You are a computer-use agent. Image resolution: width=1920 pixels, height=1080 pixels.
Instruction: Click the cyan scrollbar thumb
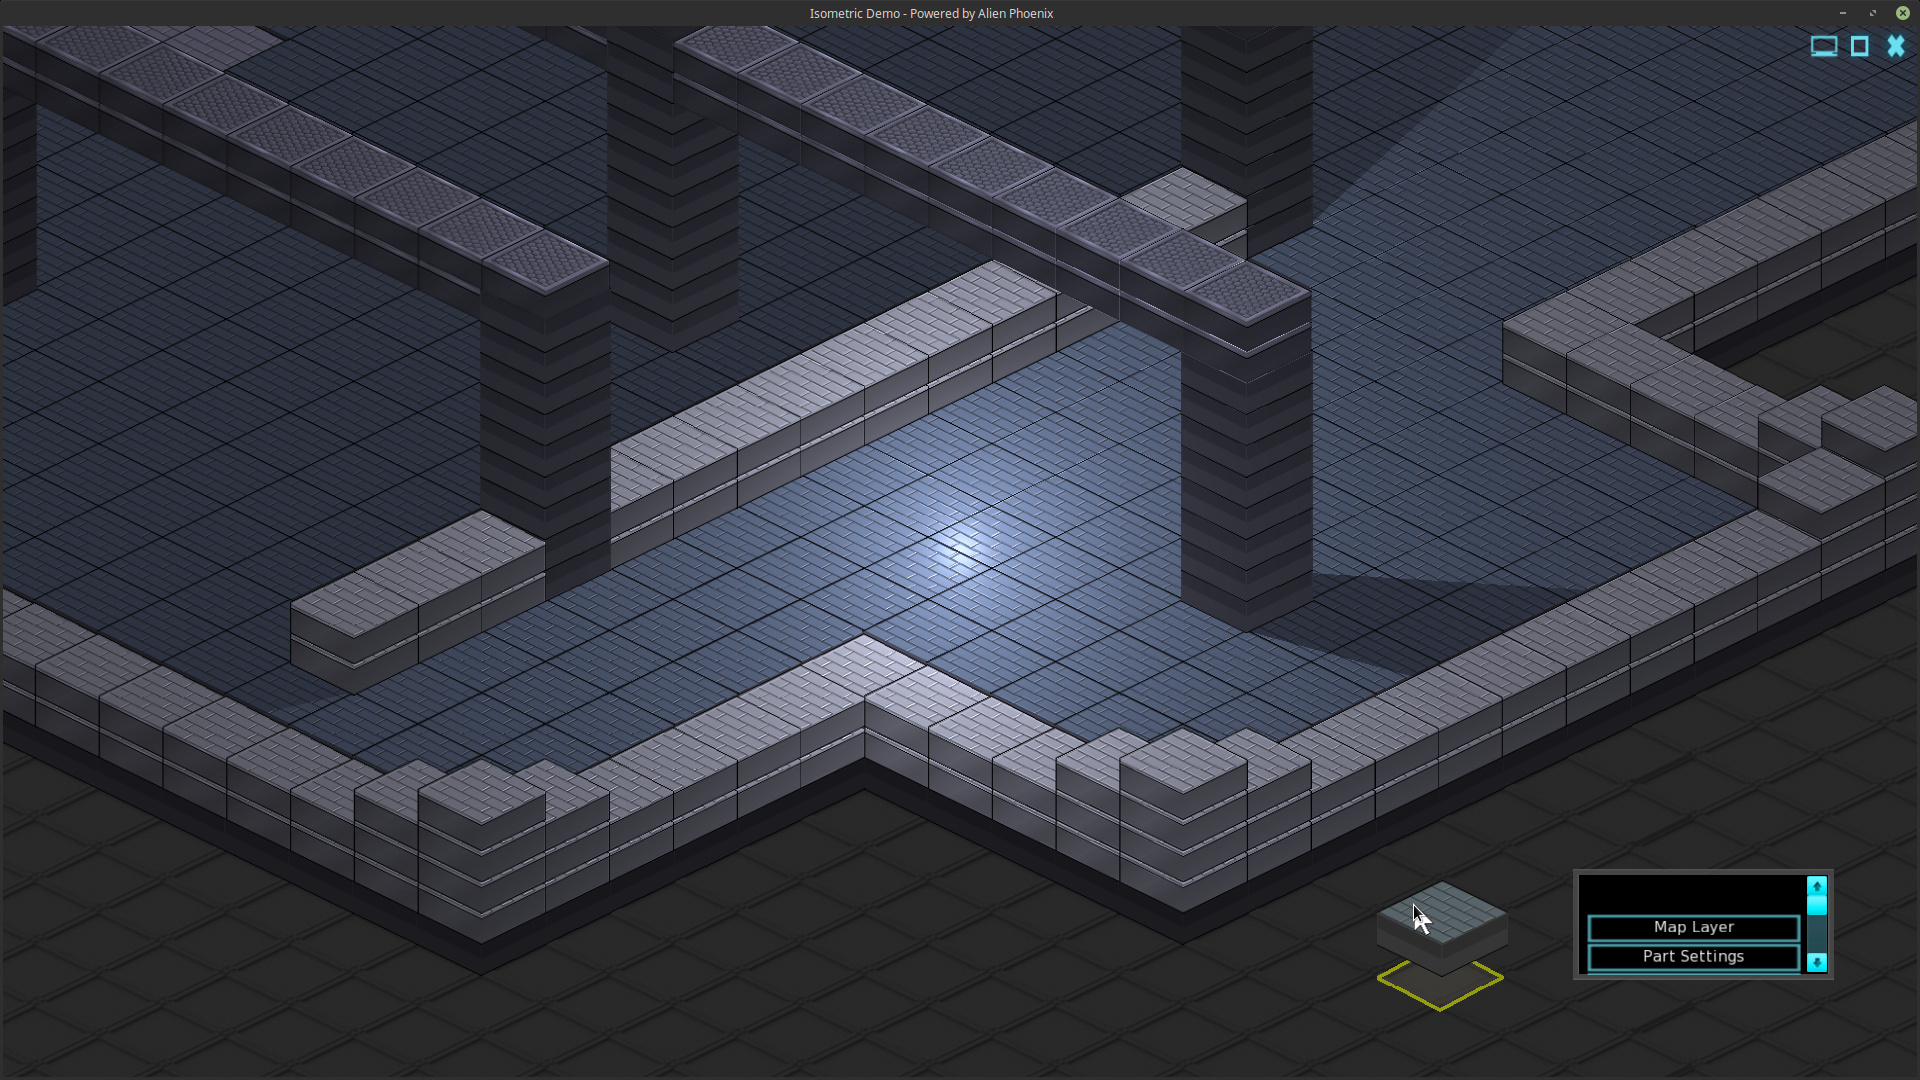click(1816, 905)
